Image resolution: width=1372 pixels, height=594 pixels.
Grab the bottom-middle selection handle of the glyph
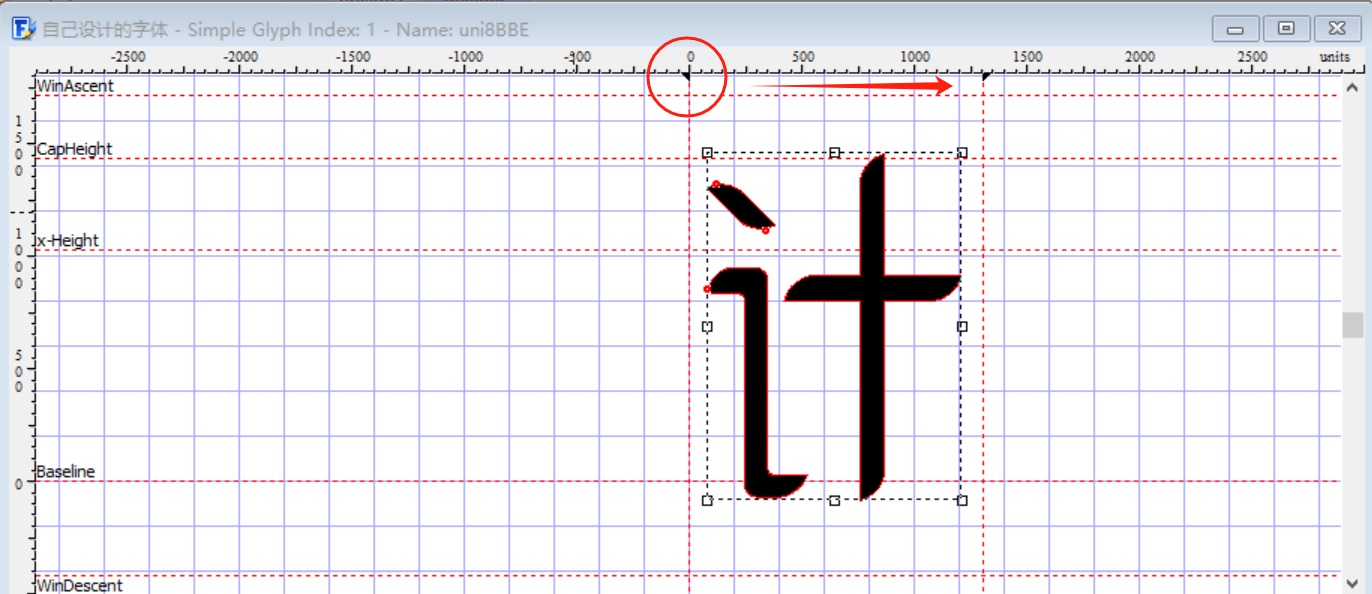click(834, 500)
